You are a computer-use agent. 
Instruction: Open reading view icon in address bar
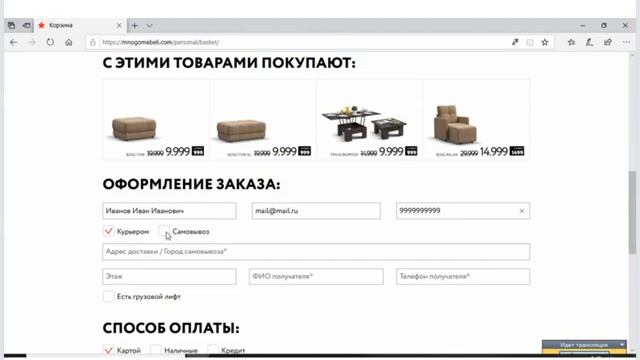coord(530,42)
